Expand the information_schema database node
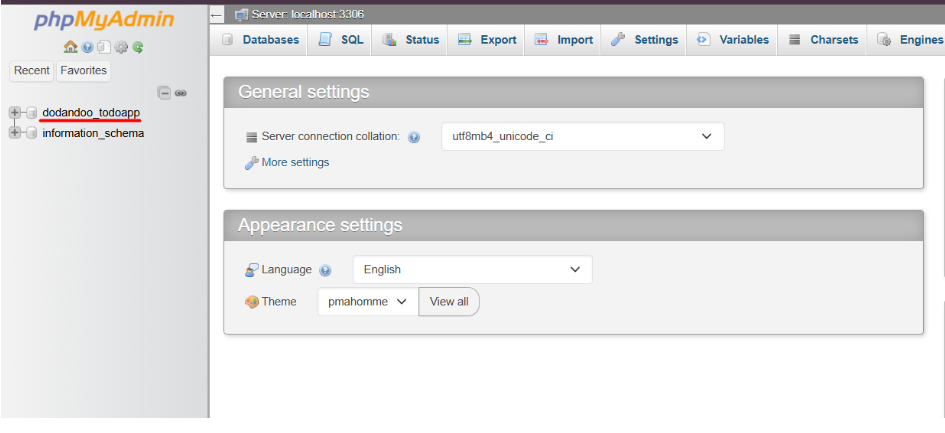 (15, 134)
